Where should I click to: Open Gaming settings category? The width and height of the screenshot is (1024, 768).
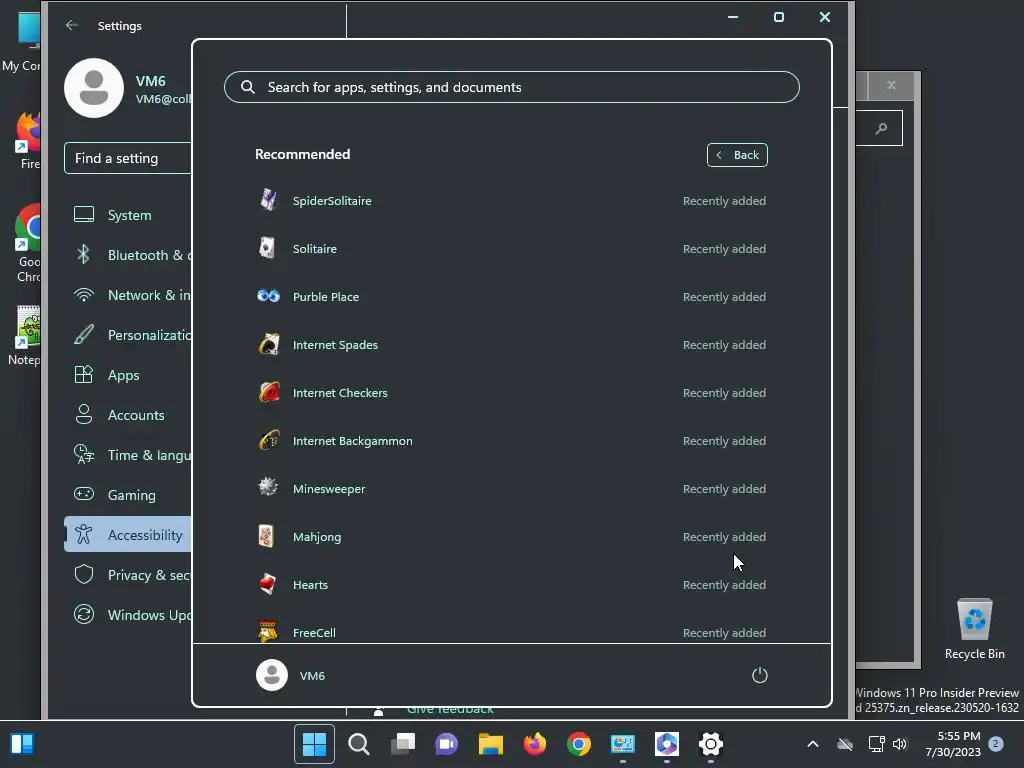tap(128, 495)
